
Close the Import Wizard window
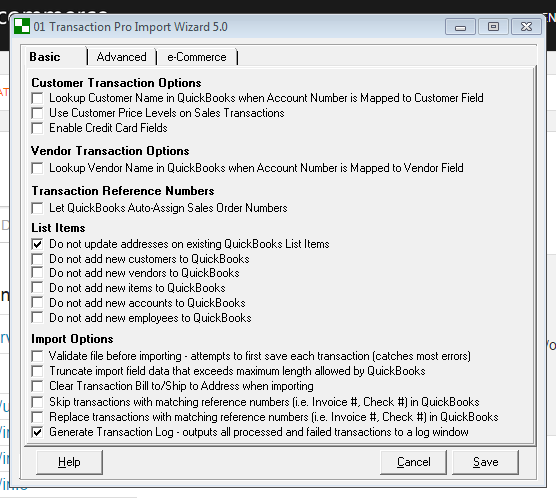(x=527, y=27)
